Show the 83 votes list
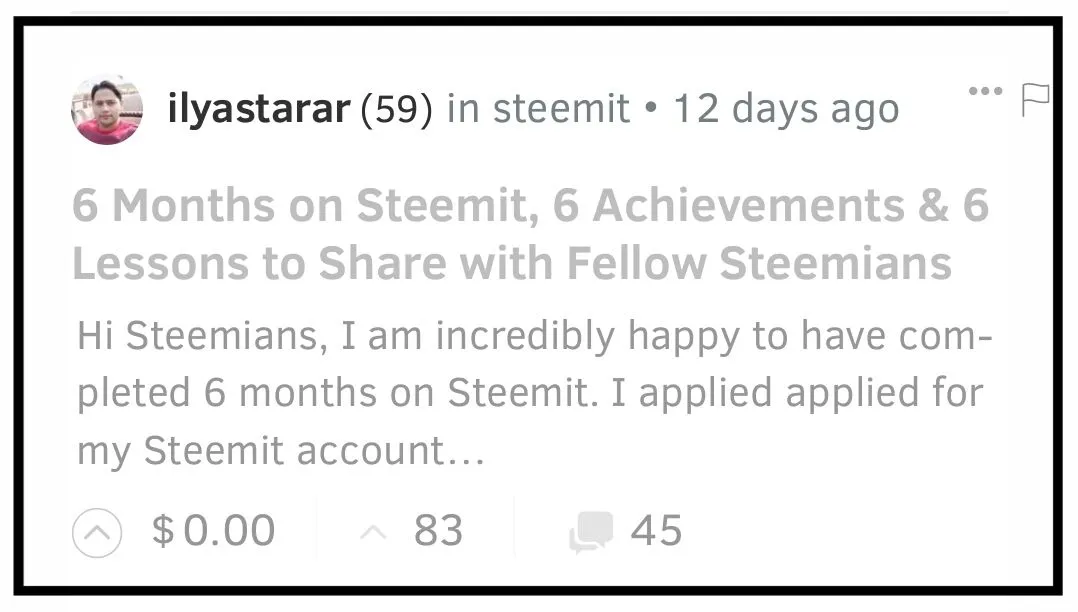This screenshot has width=1078, height=612. coord(438,531)
